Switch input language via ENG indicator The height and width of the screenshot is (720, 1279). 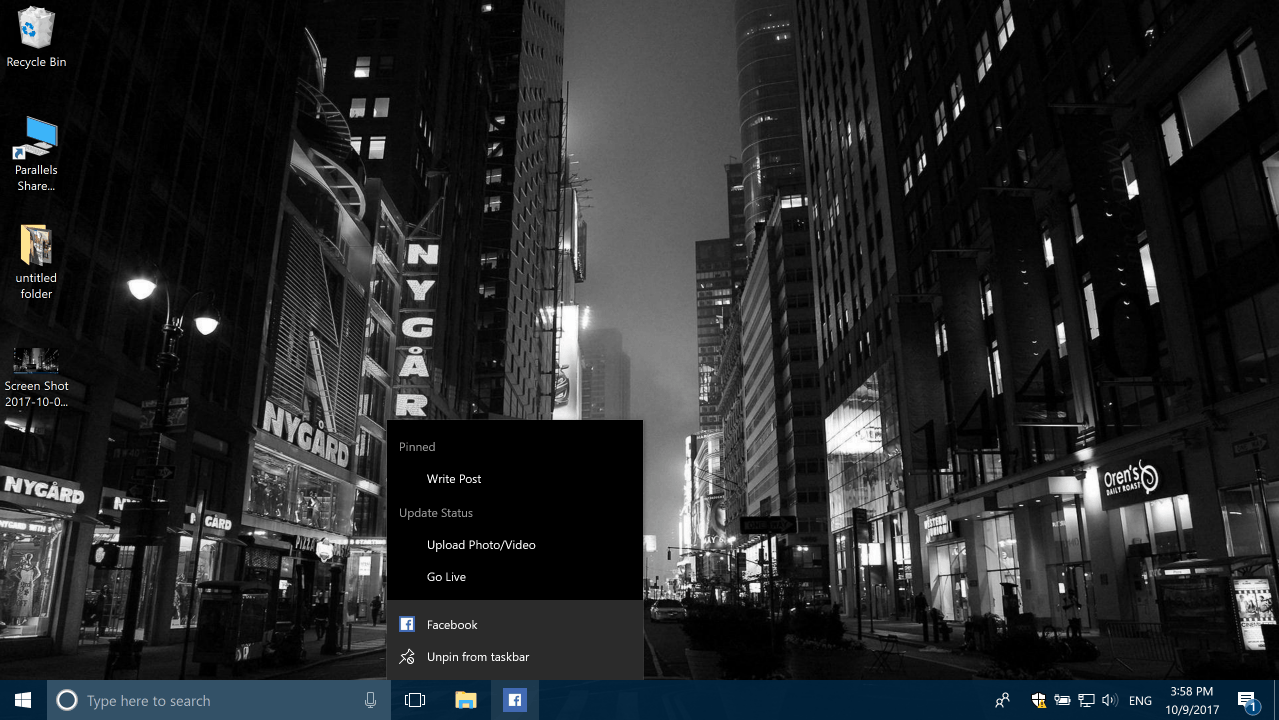(x=1140, y=701)
